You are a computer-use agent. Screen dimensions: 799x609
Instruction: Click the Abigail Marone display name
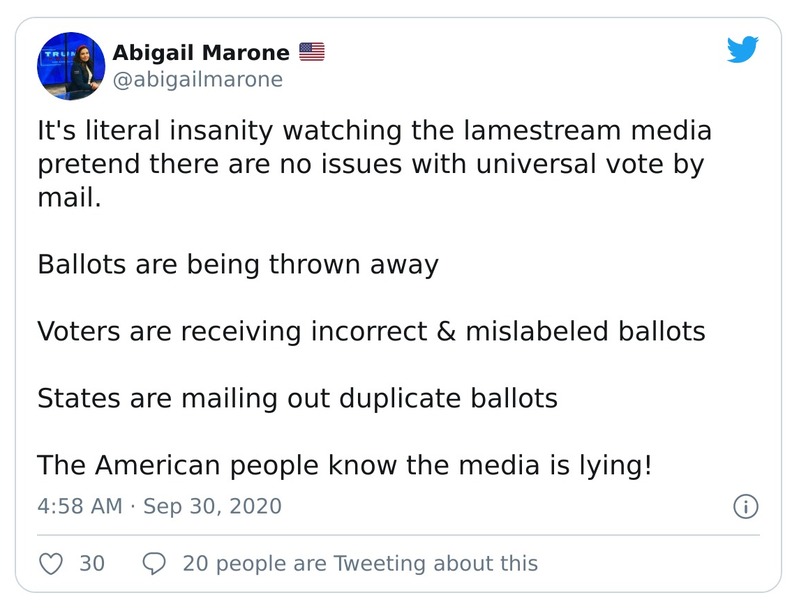(x=201, y=52)
